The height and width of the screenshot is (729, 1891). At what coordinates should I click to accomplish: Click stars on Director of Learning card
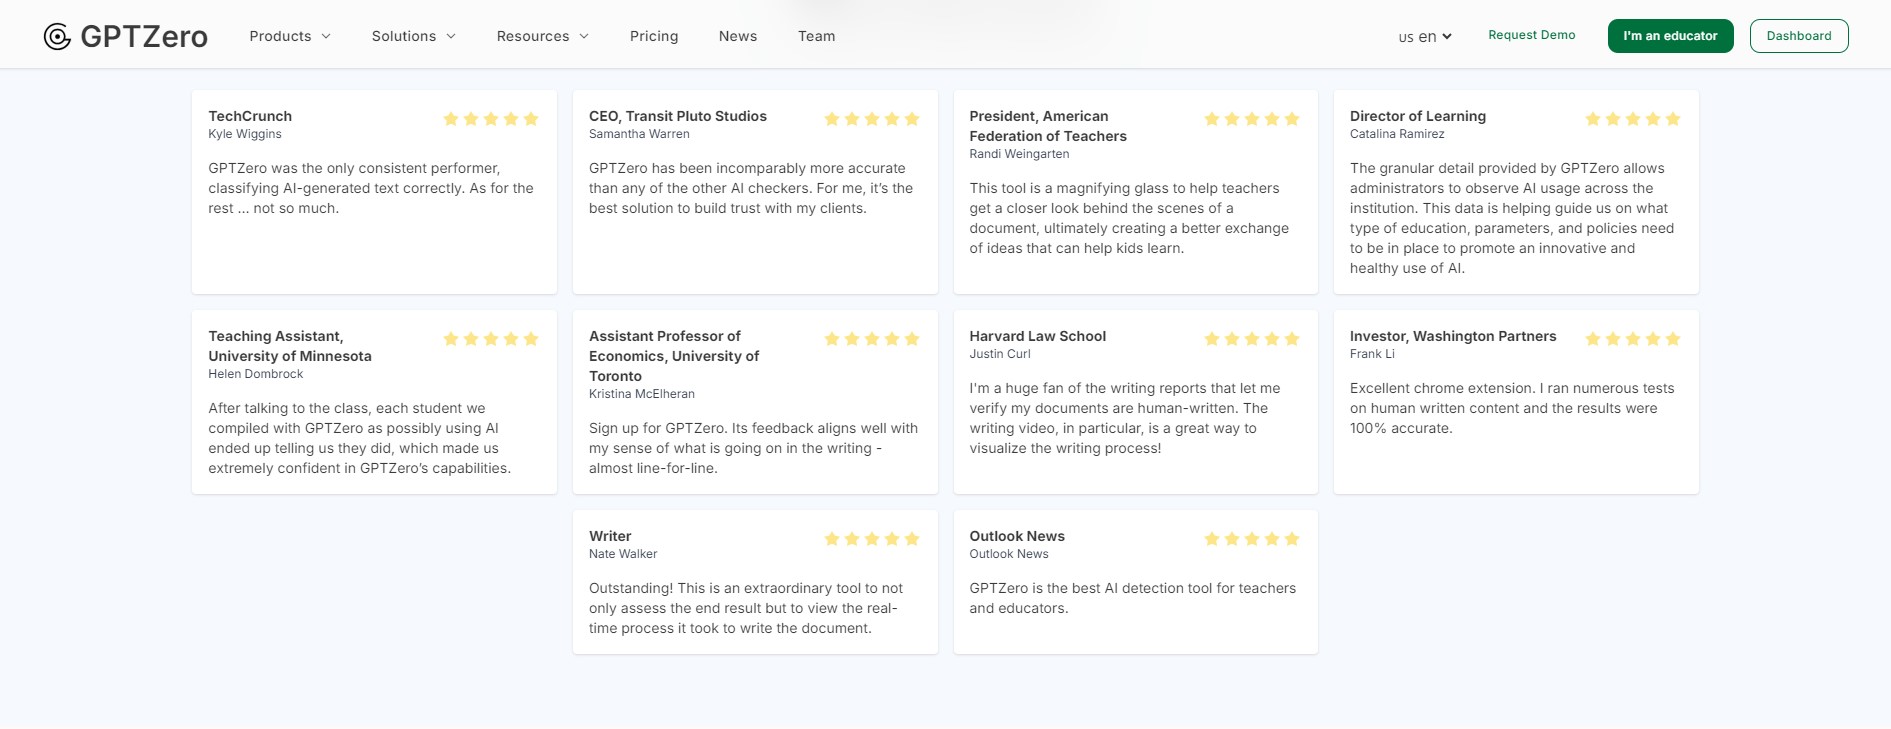pos(1632,119)
